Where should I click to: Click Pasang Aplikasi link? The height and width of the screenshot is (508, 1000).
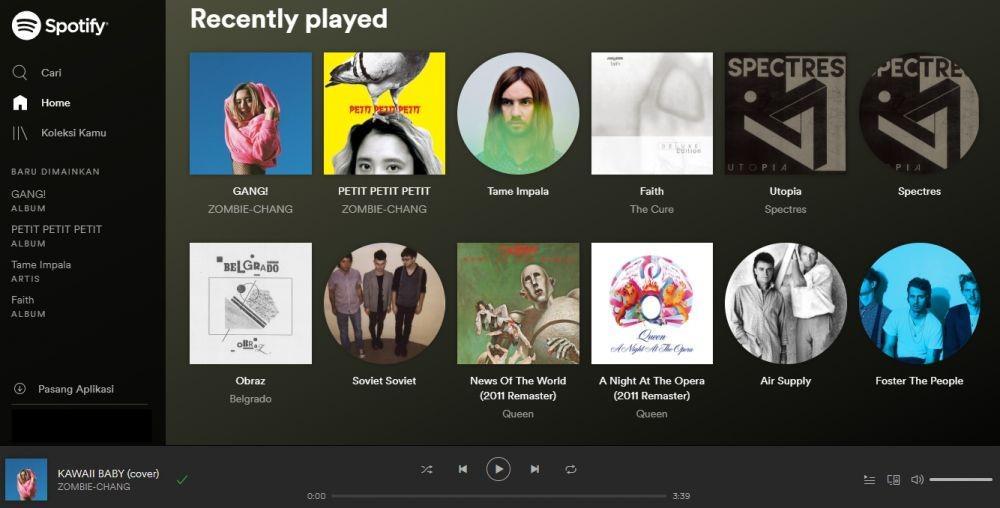pyautogui.click(x=76, y=389)
